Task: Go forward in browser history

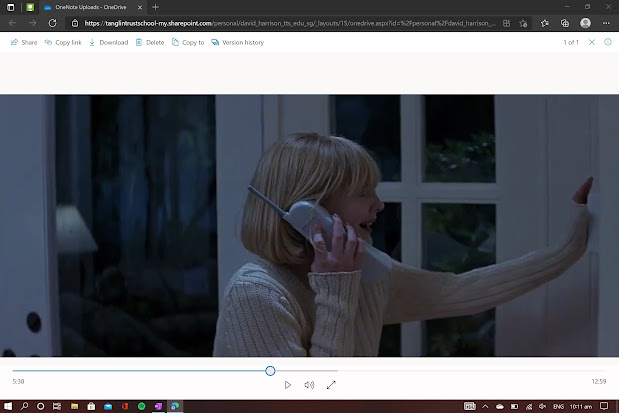Action: [32, 23]
